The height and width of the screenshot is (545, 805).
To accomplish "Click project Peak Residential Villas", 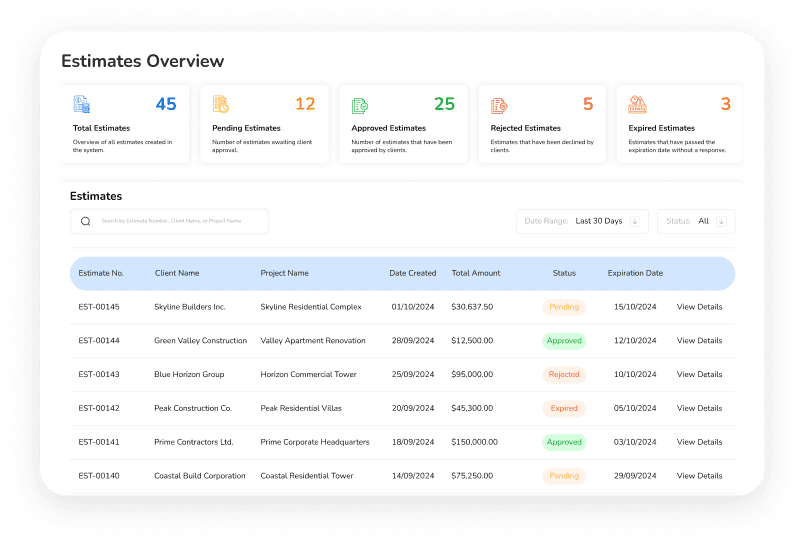I will [x=301, y=408].
